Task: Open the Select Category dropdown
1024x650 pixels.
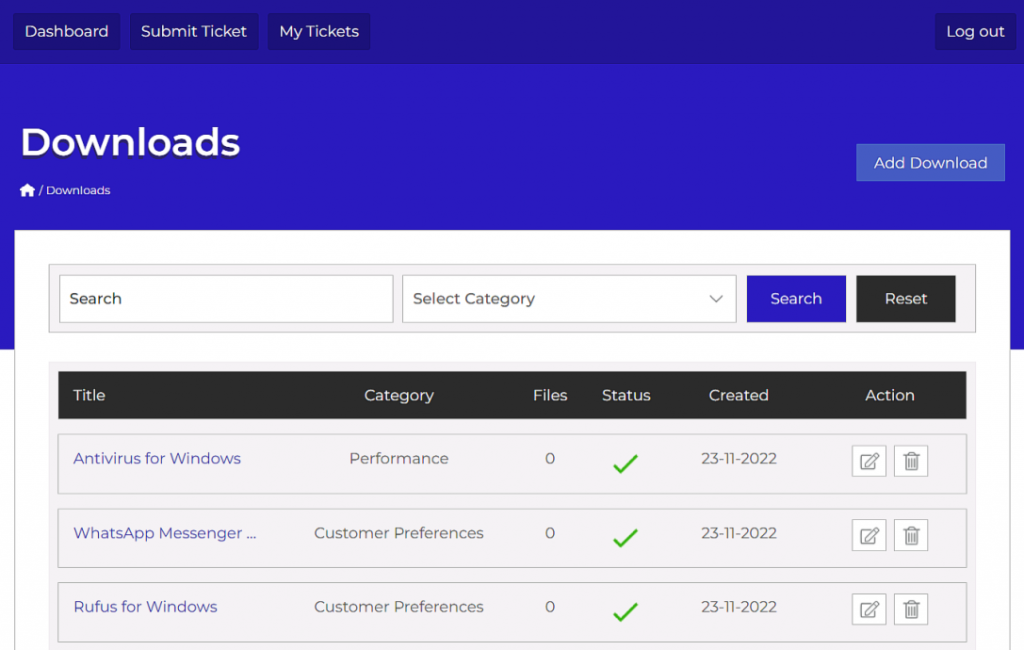Action: pyautogui.click(x=568, y=299)
